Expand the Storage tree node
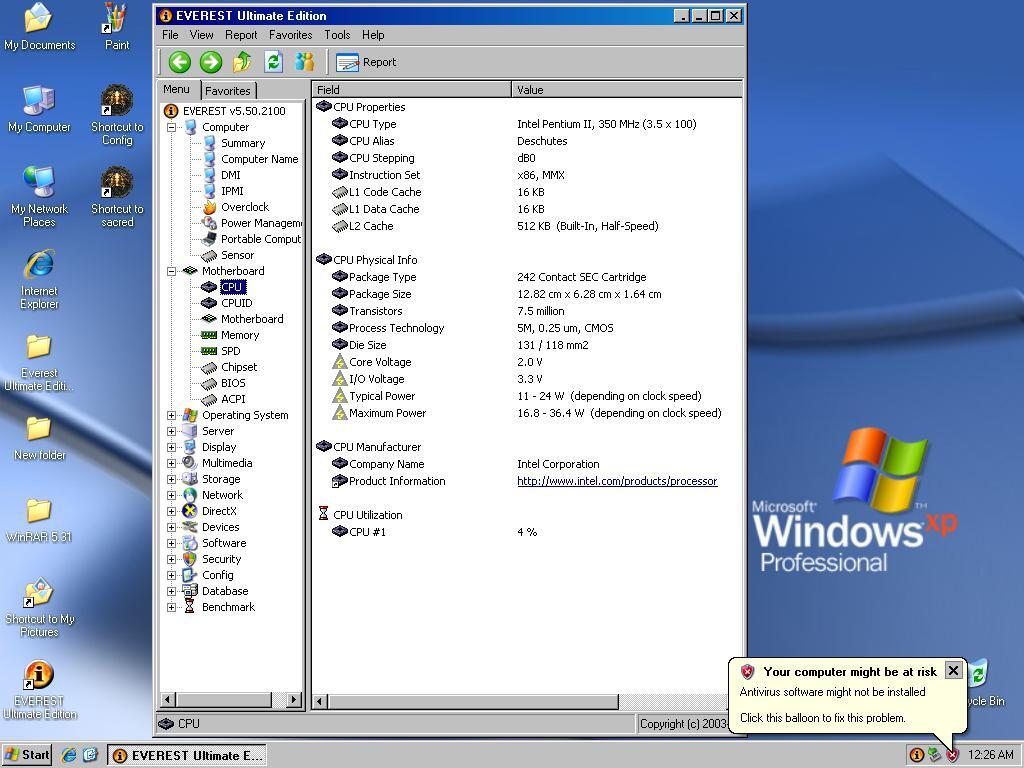Image resolution: width=1024 pixels, height=768 pixels. pos(172,479)
